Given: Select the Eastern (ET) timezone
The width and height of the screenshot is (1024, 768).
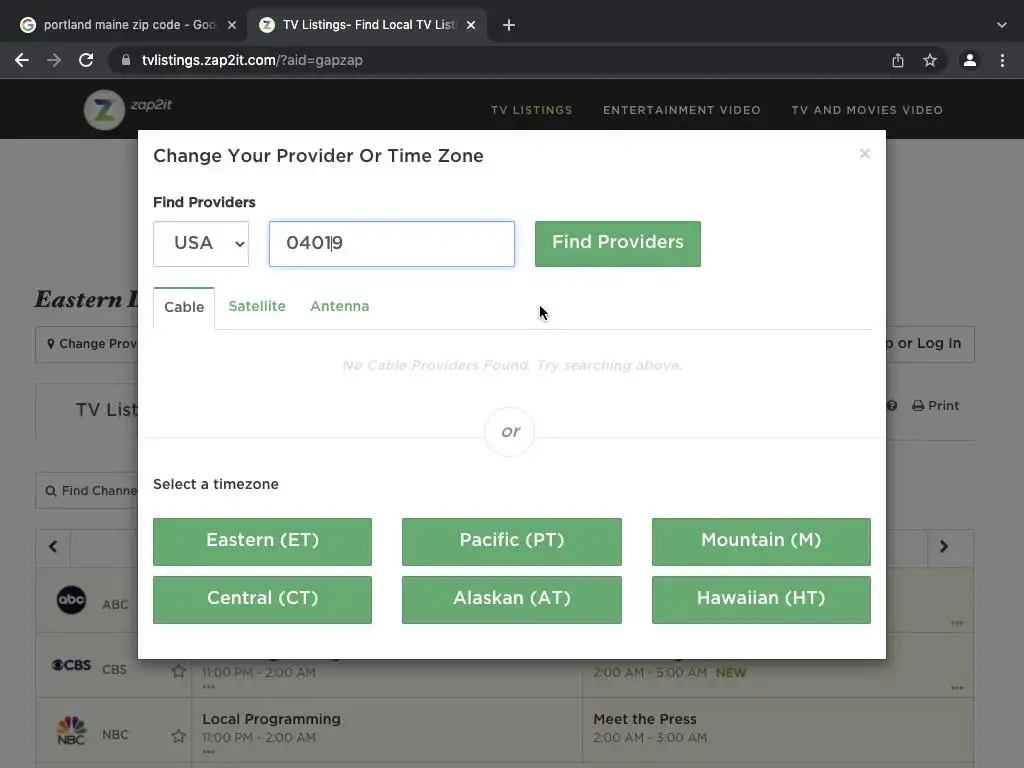Looking at the screenshot, I should [x=263, y=541].
